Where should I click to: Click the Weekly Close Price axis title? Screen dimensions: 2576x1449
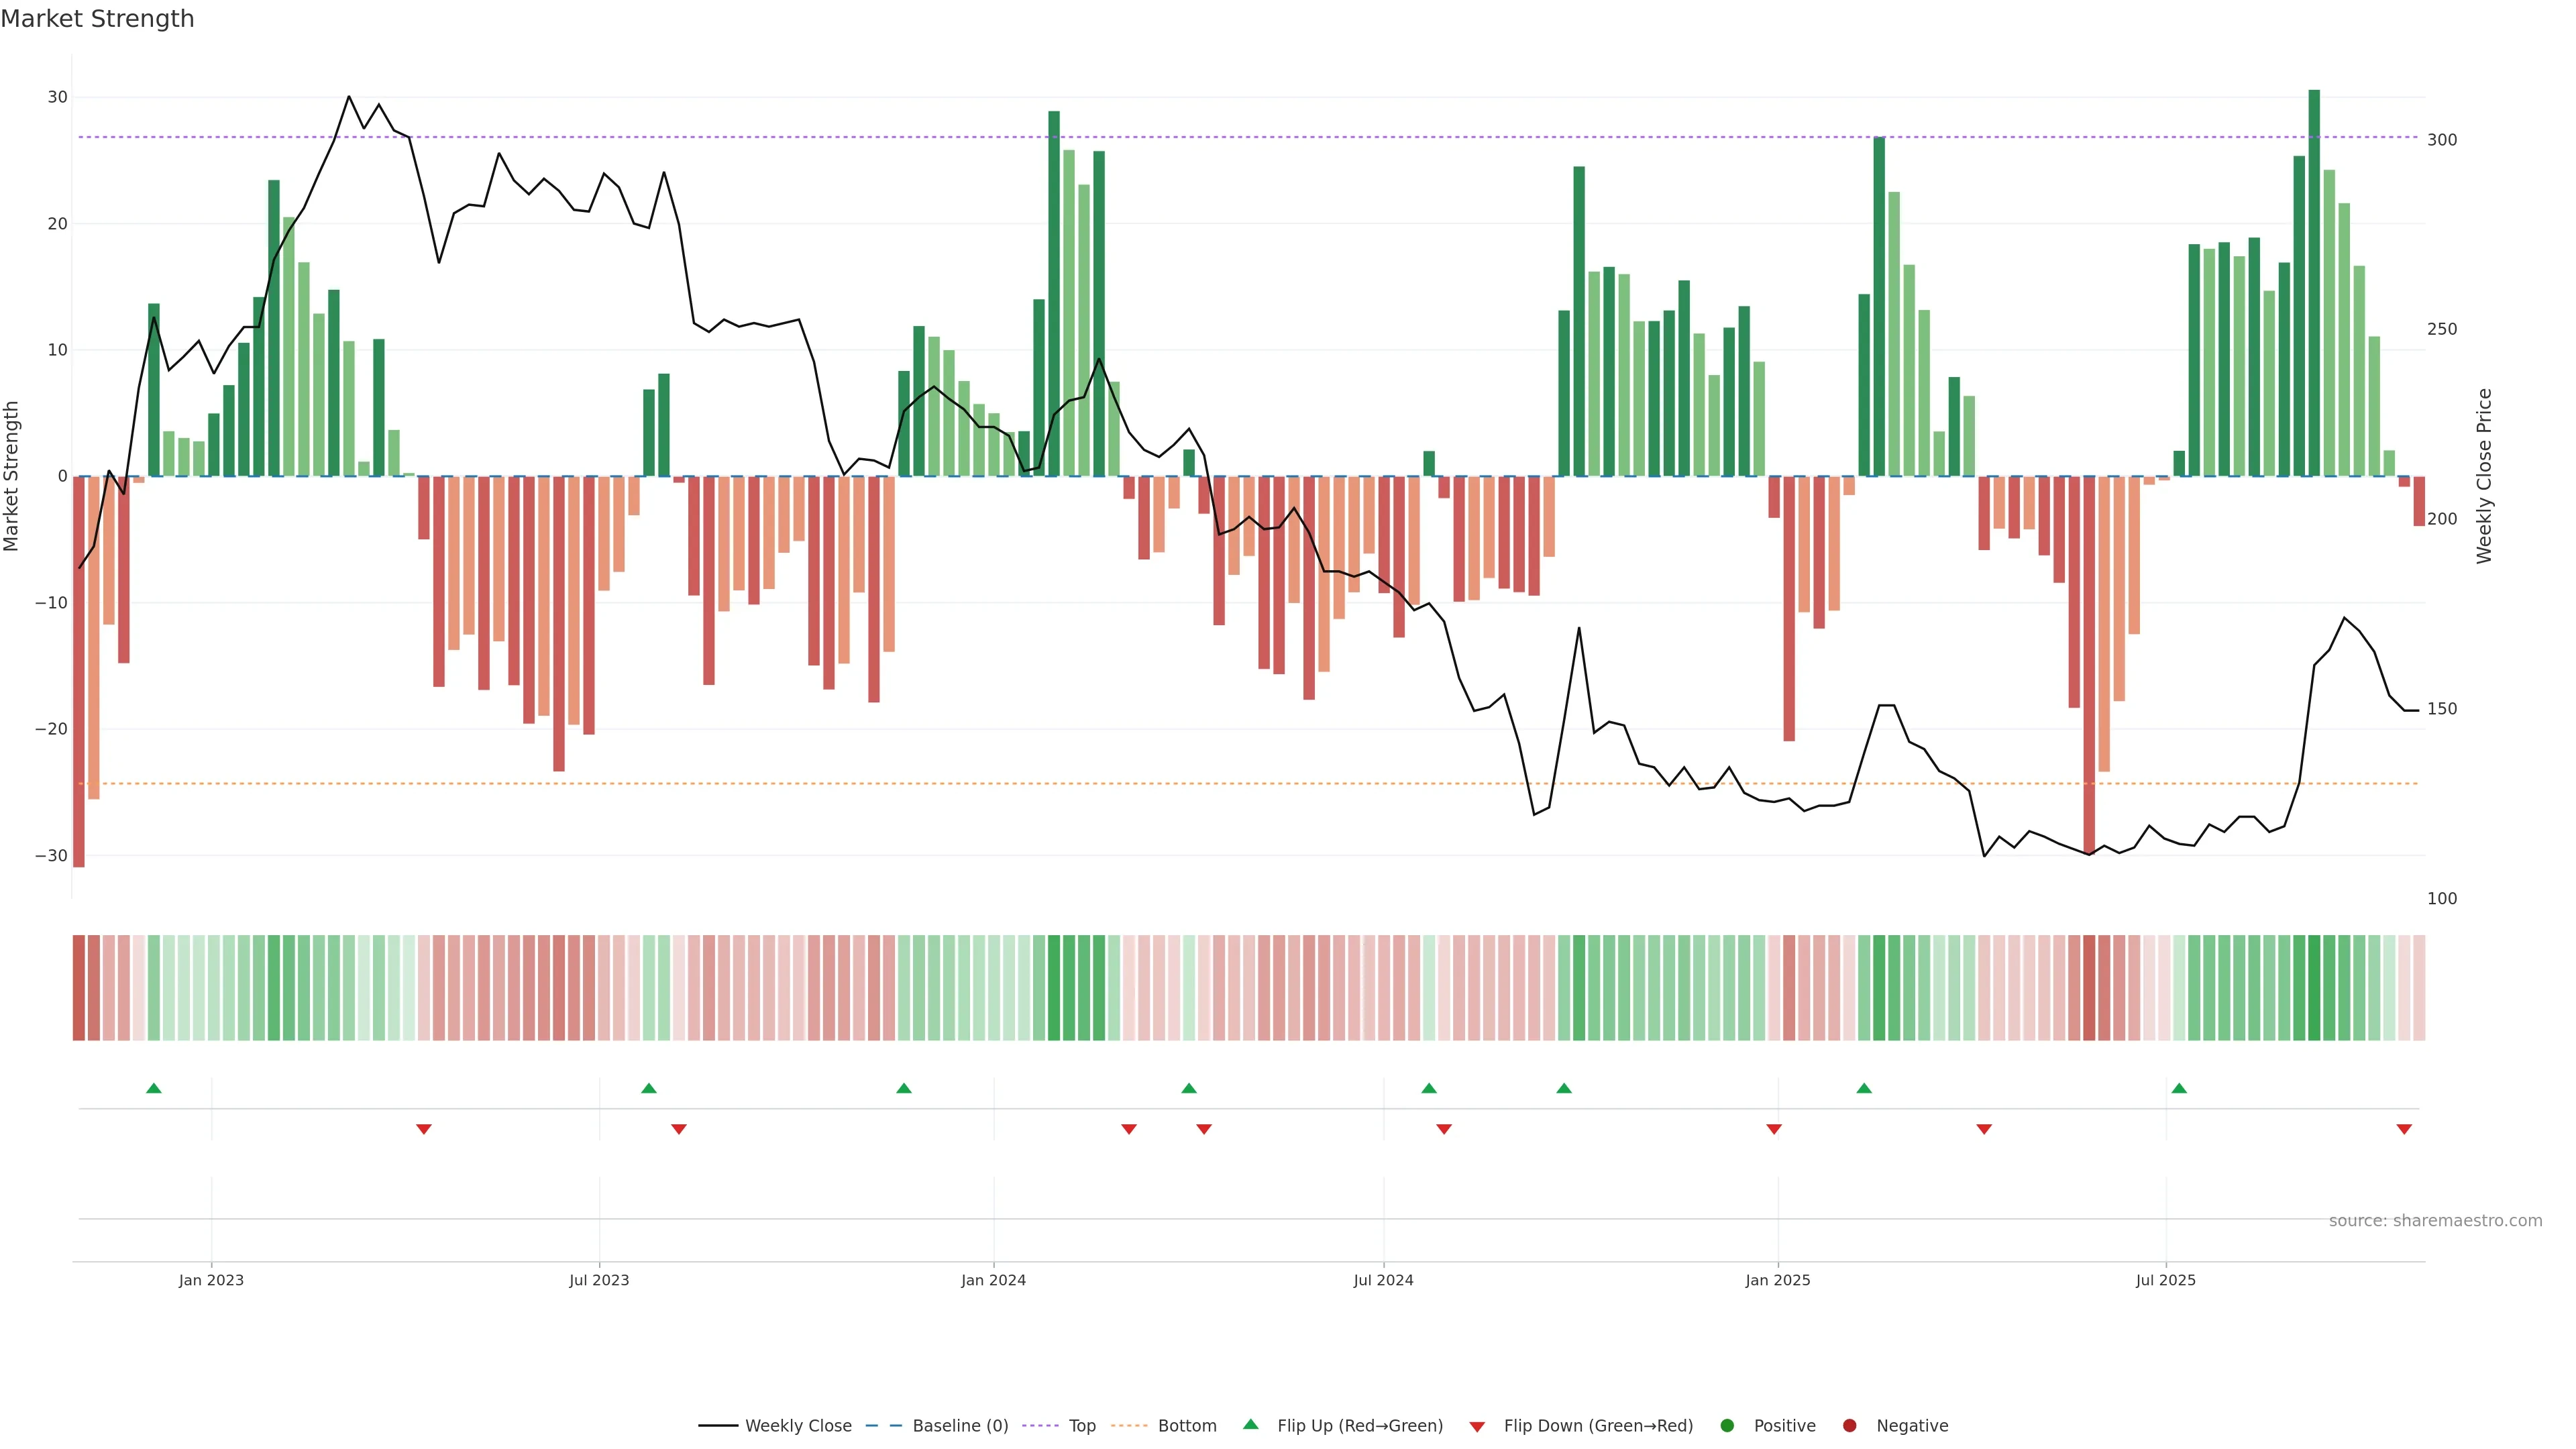click(2484, 476)
